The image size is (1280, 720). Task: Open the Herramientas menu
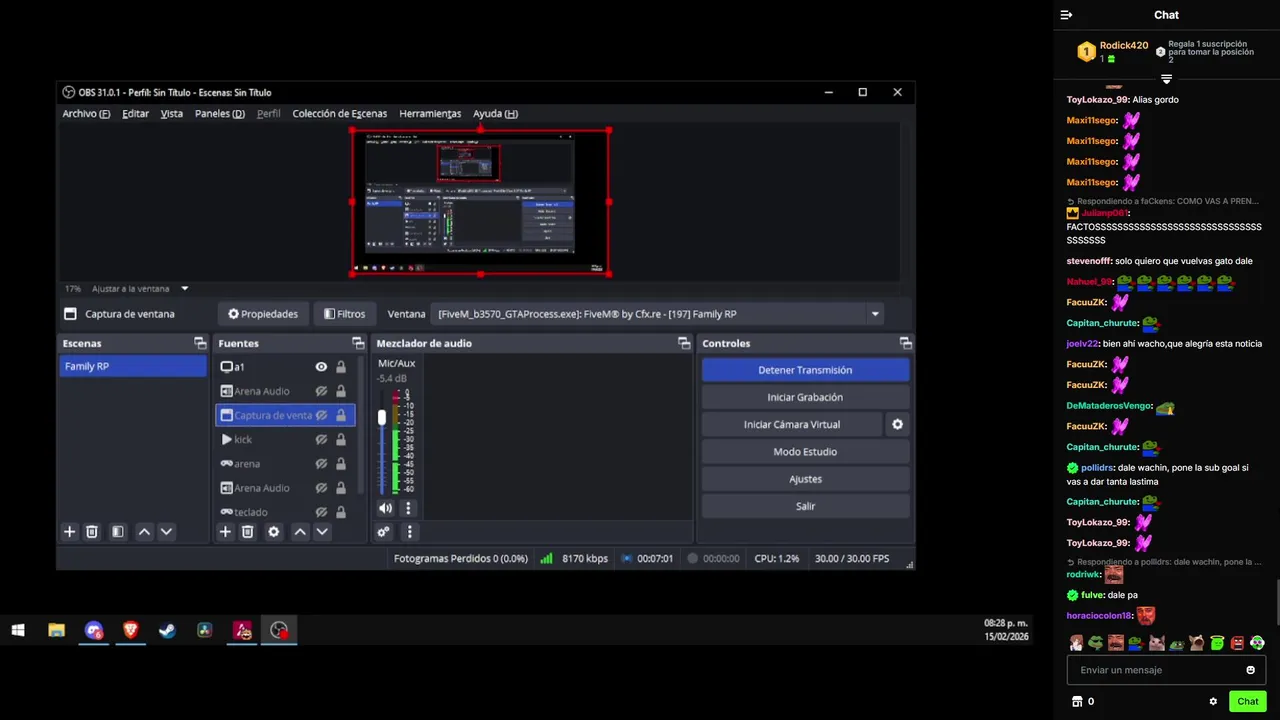coord(430,114)
